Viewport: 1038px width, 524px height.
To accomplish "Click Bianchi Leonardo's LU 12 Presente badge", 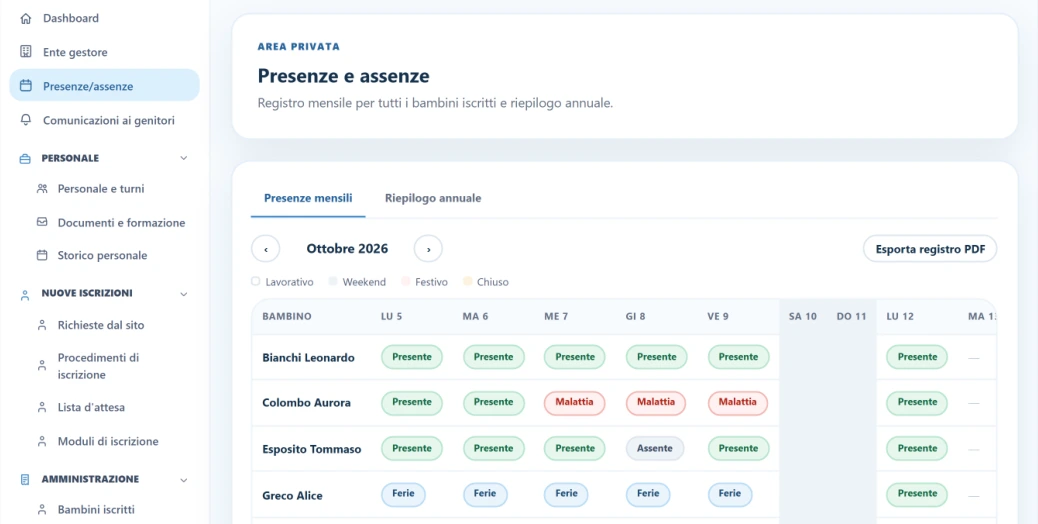I will pyautogui.click(x=917, y=357).
